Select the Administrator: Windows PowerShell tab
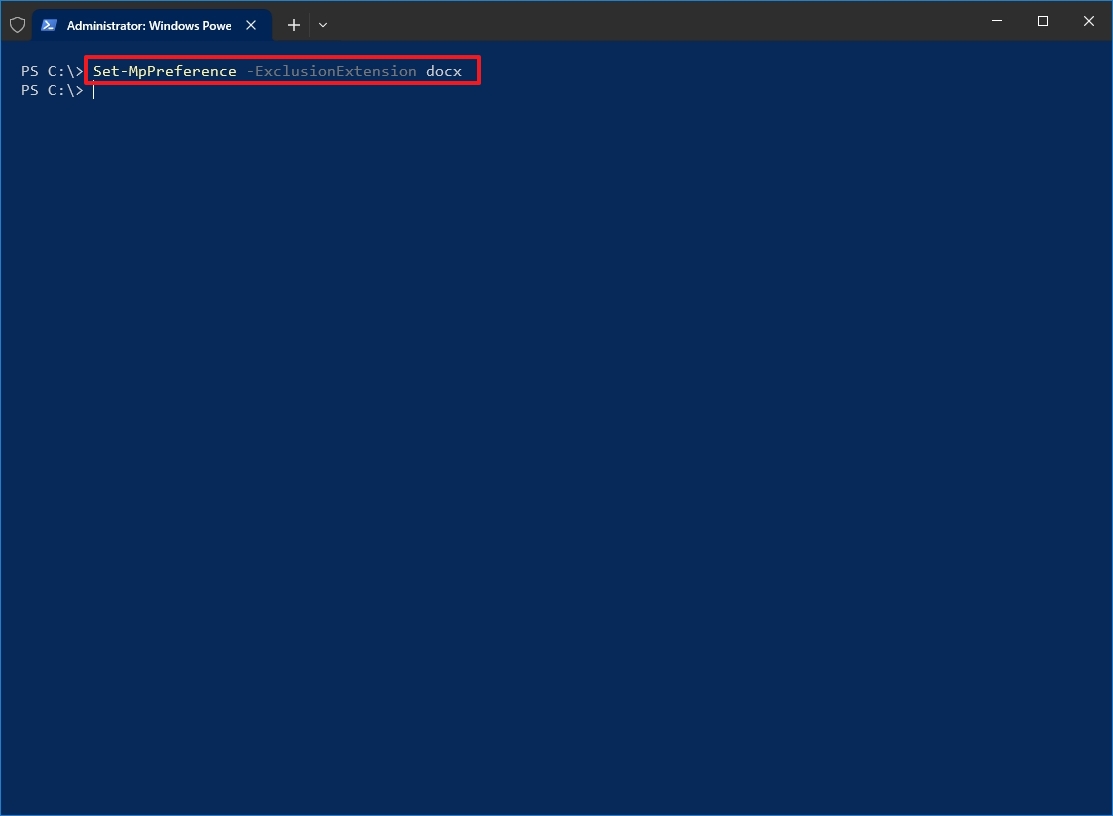This screenshot has height=816, width=1113. [x=152, y=26]
